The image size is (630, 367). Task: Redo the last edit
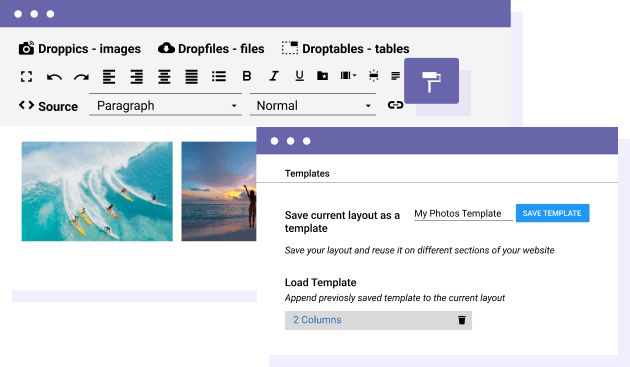pos(82,77)
